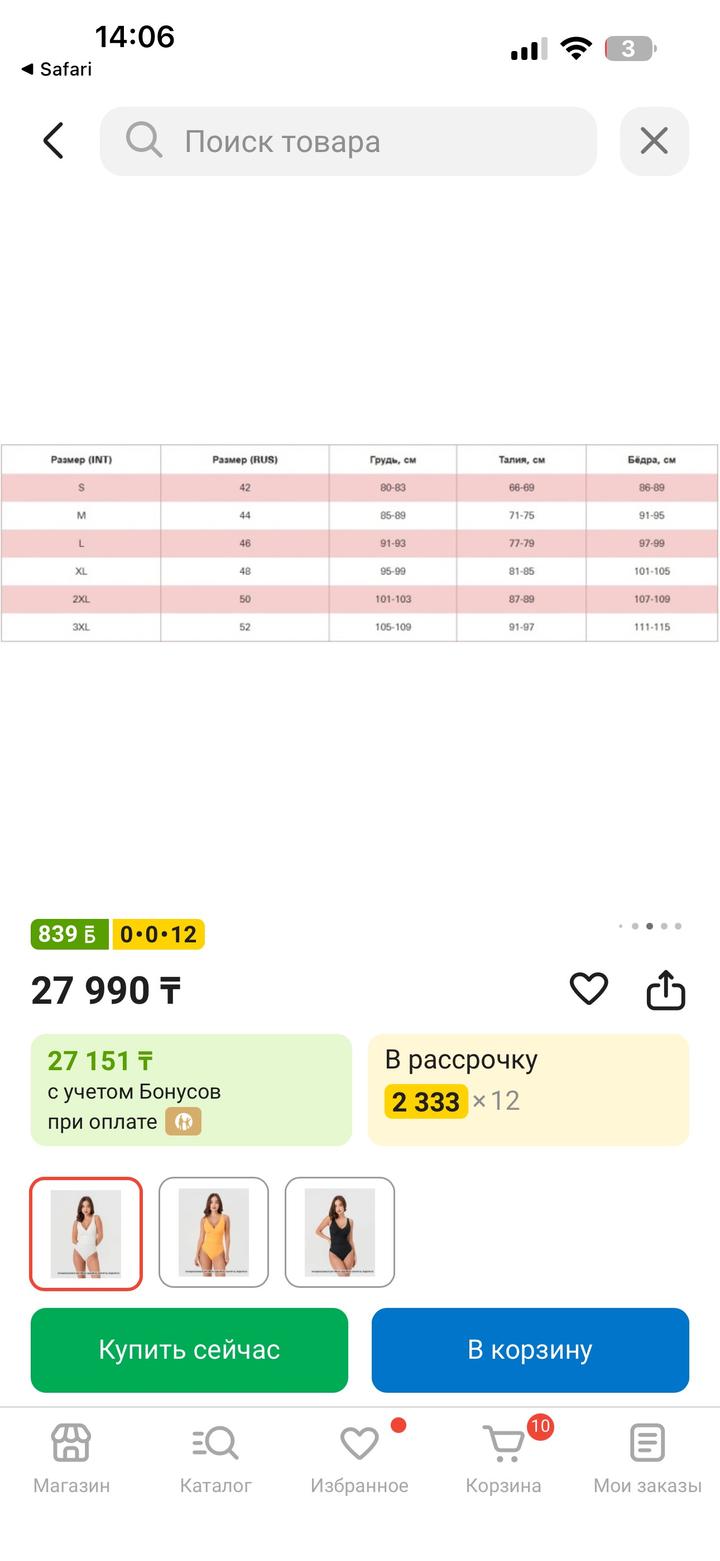The height and width of the screenshot is (1561, 720).
Task: Open the Мои заказы tab
Action: coord(647,1458)
